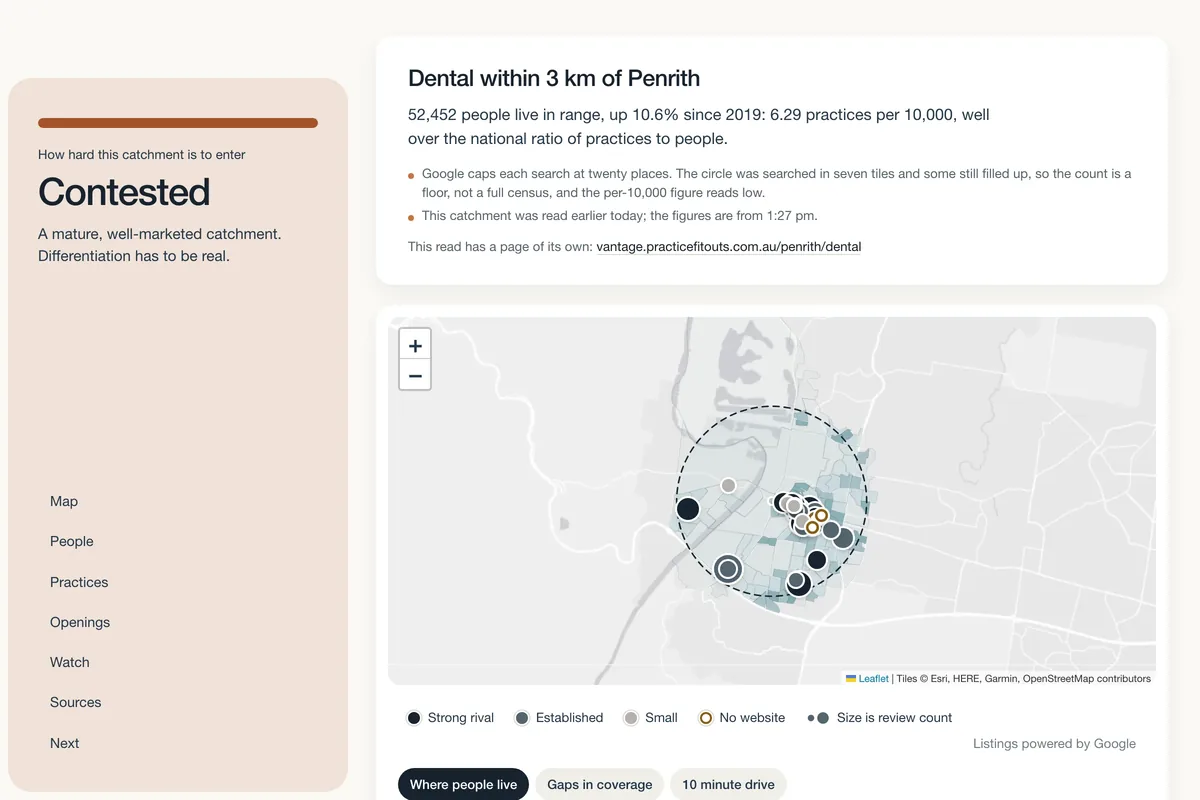This screenshot has width=1200, height=800.
Task: Click the Listings powered by Google text
Action: point(1054,743)
